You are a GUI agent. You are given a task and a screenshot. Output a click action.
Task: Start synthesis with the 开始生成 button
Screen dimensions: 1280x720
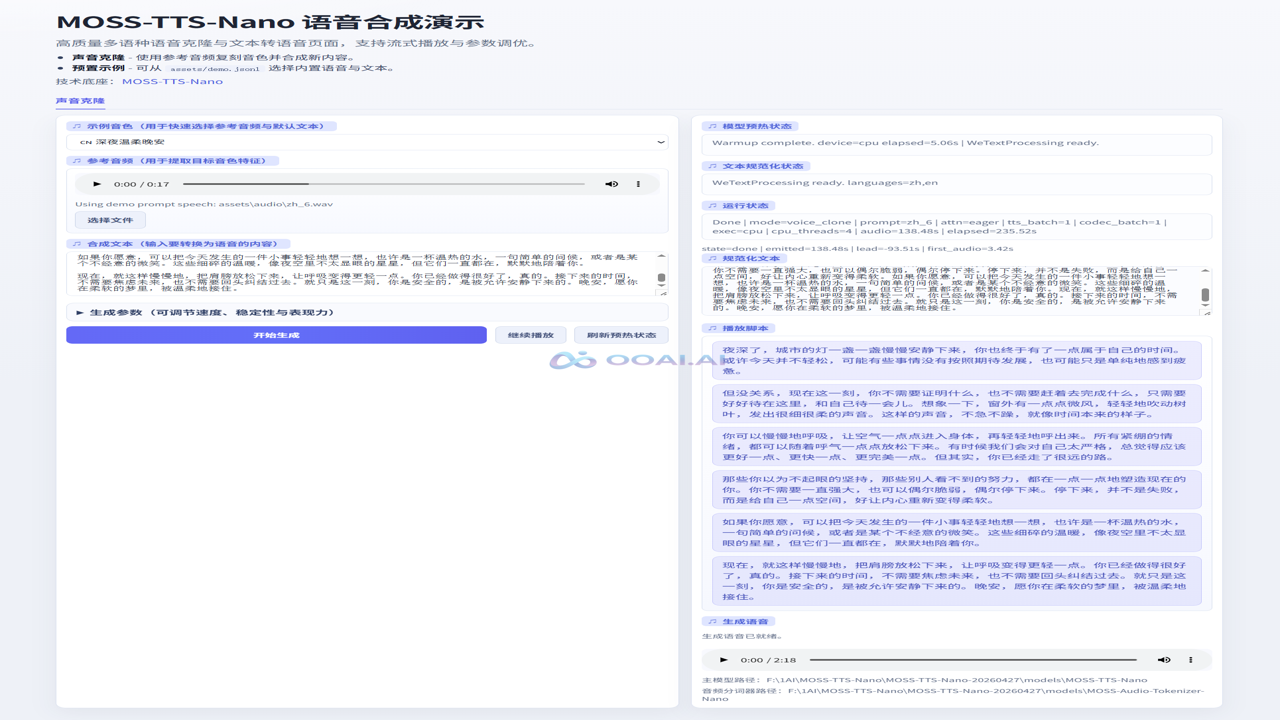[276, 335]
